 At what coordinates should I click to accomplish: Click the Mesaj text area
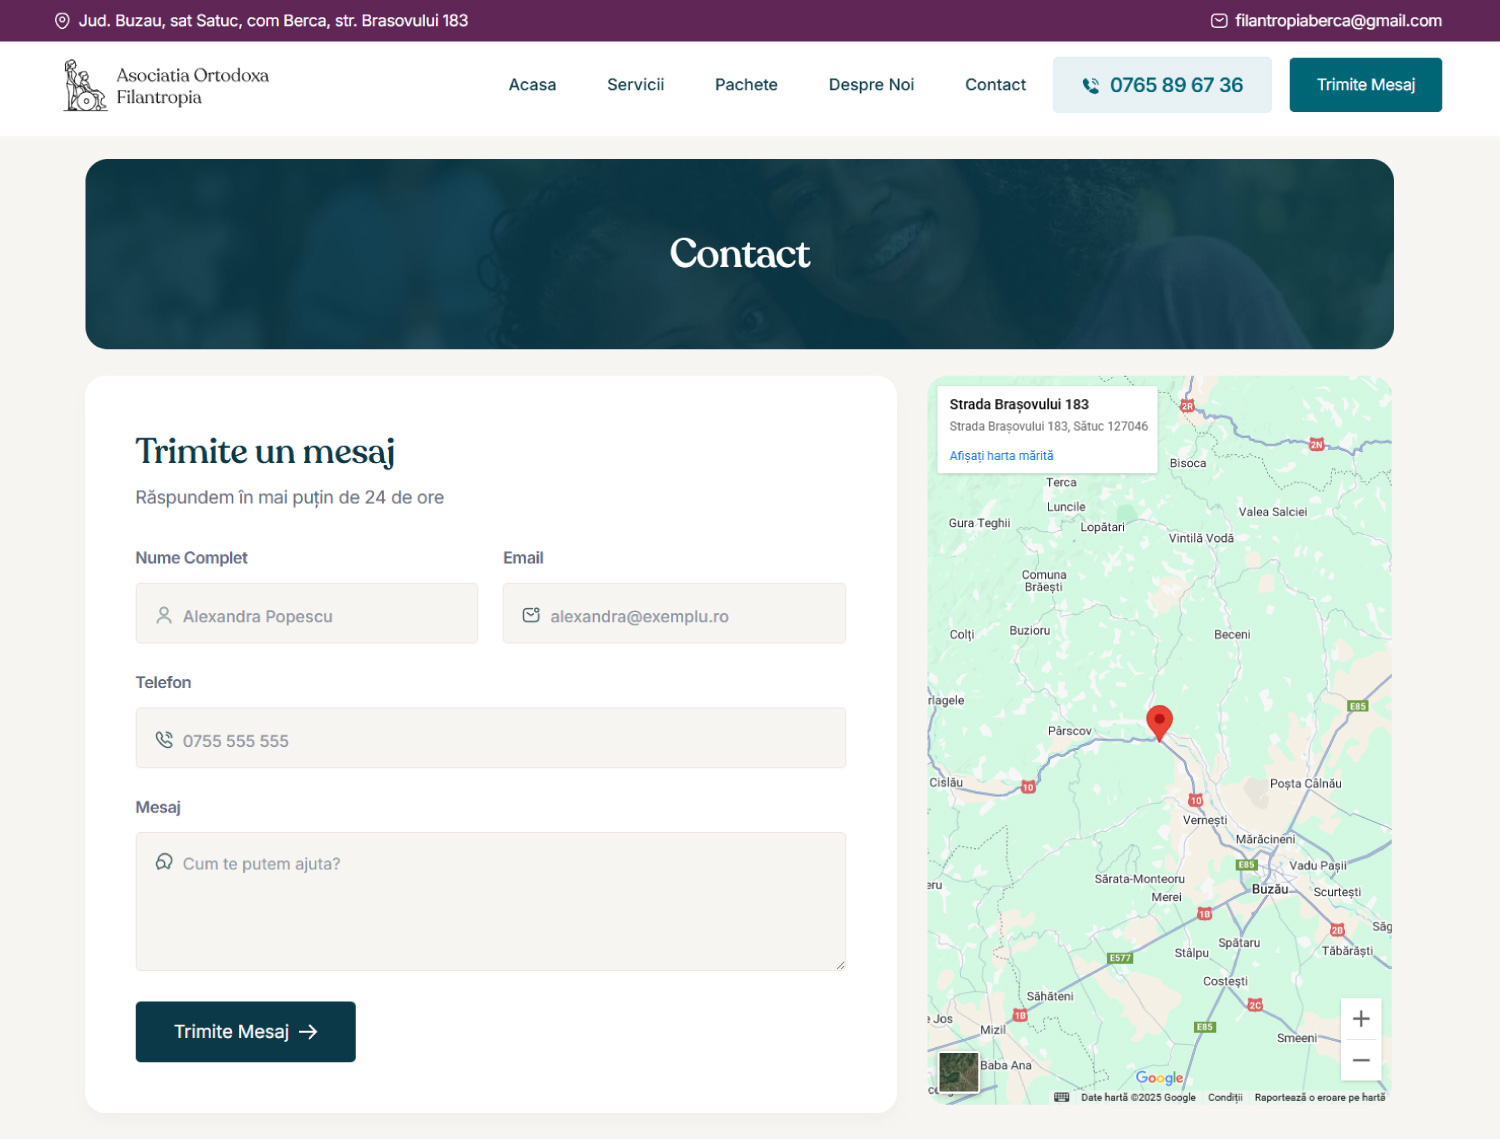tap(491, 902)
